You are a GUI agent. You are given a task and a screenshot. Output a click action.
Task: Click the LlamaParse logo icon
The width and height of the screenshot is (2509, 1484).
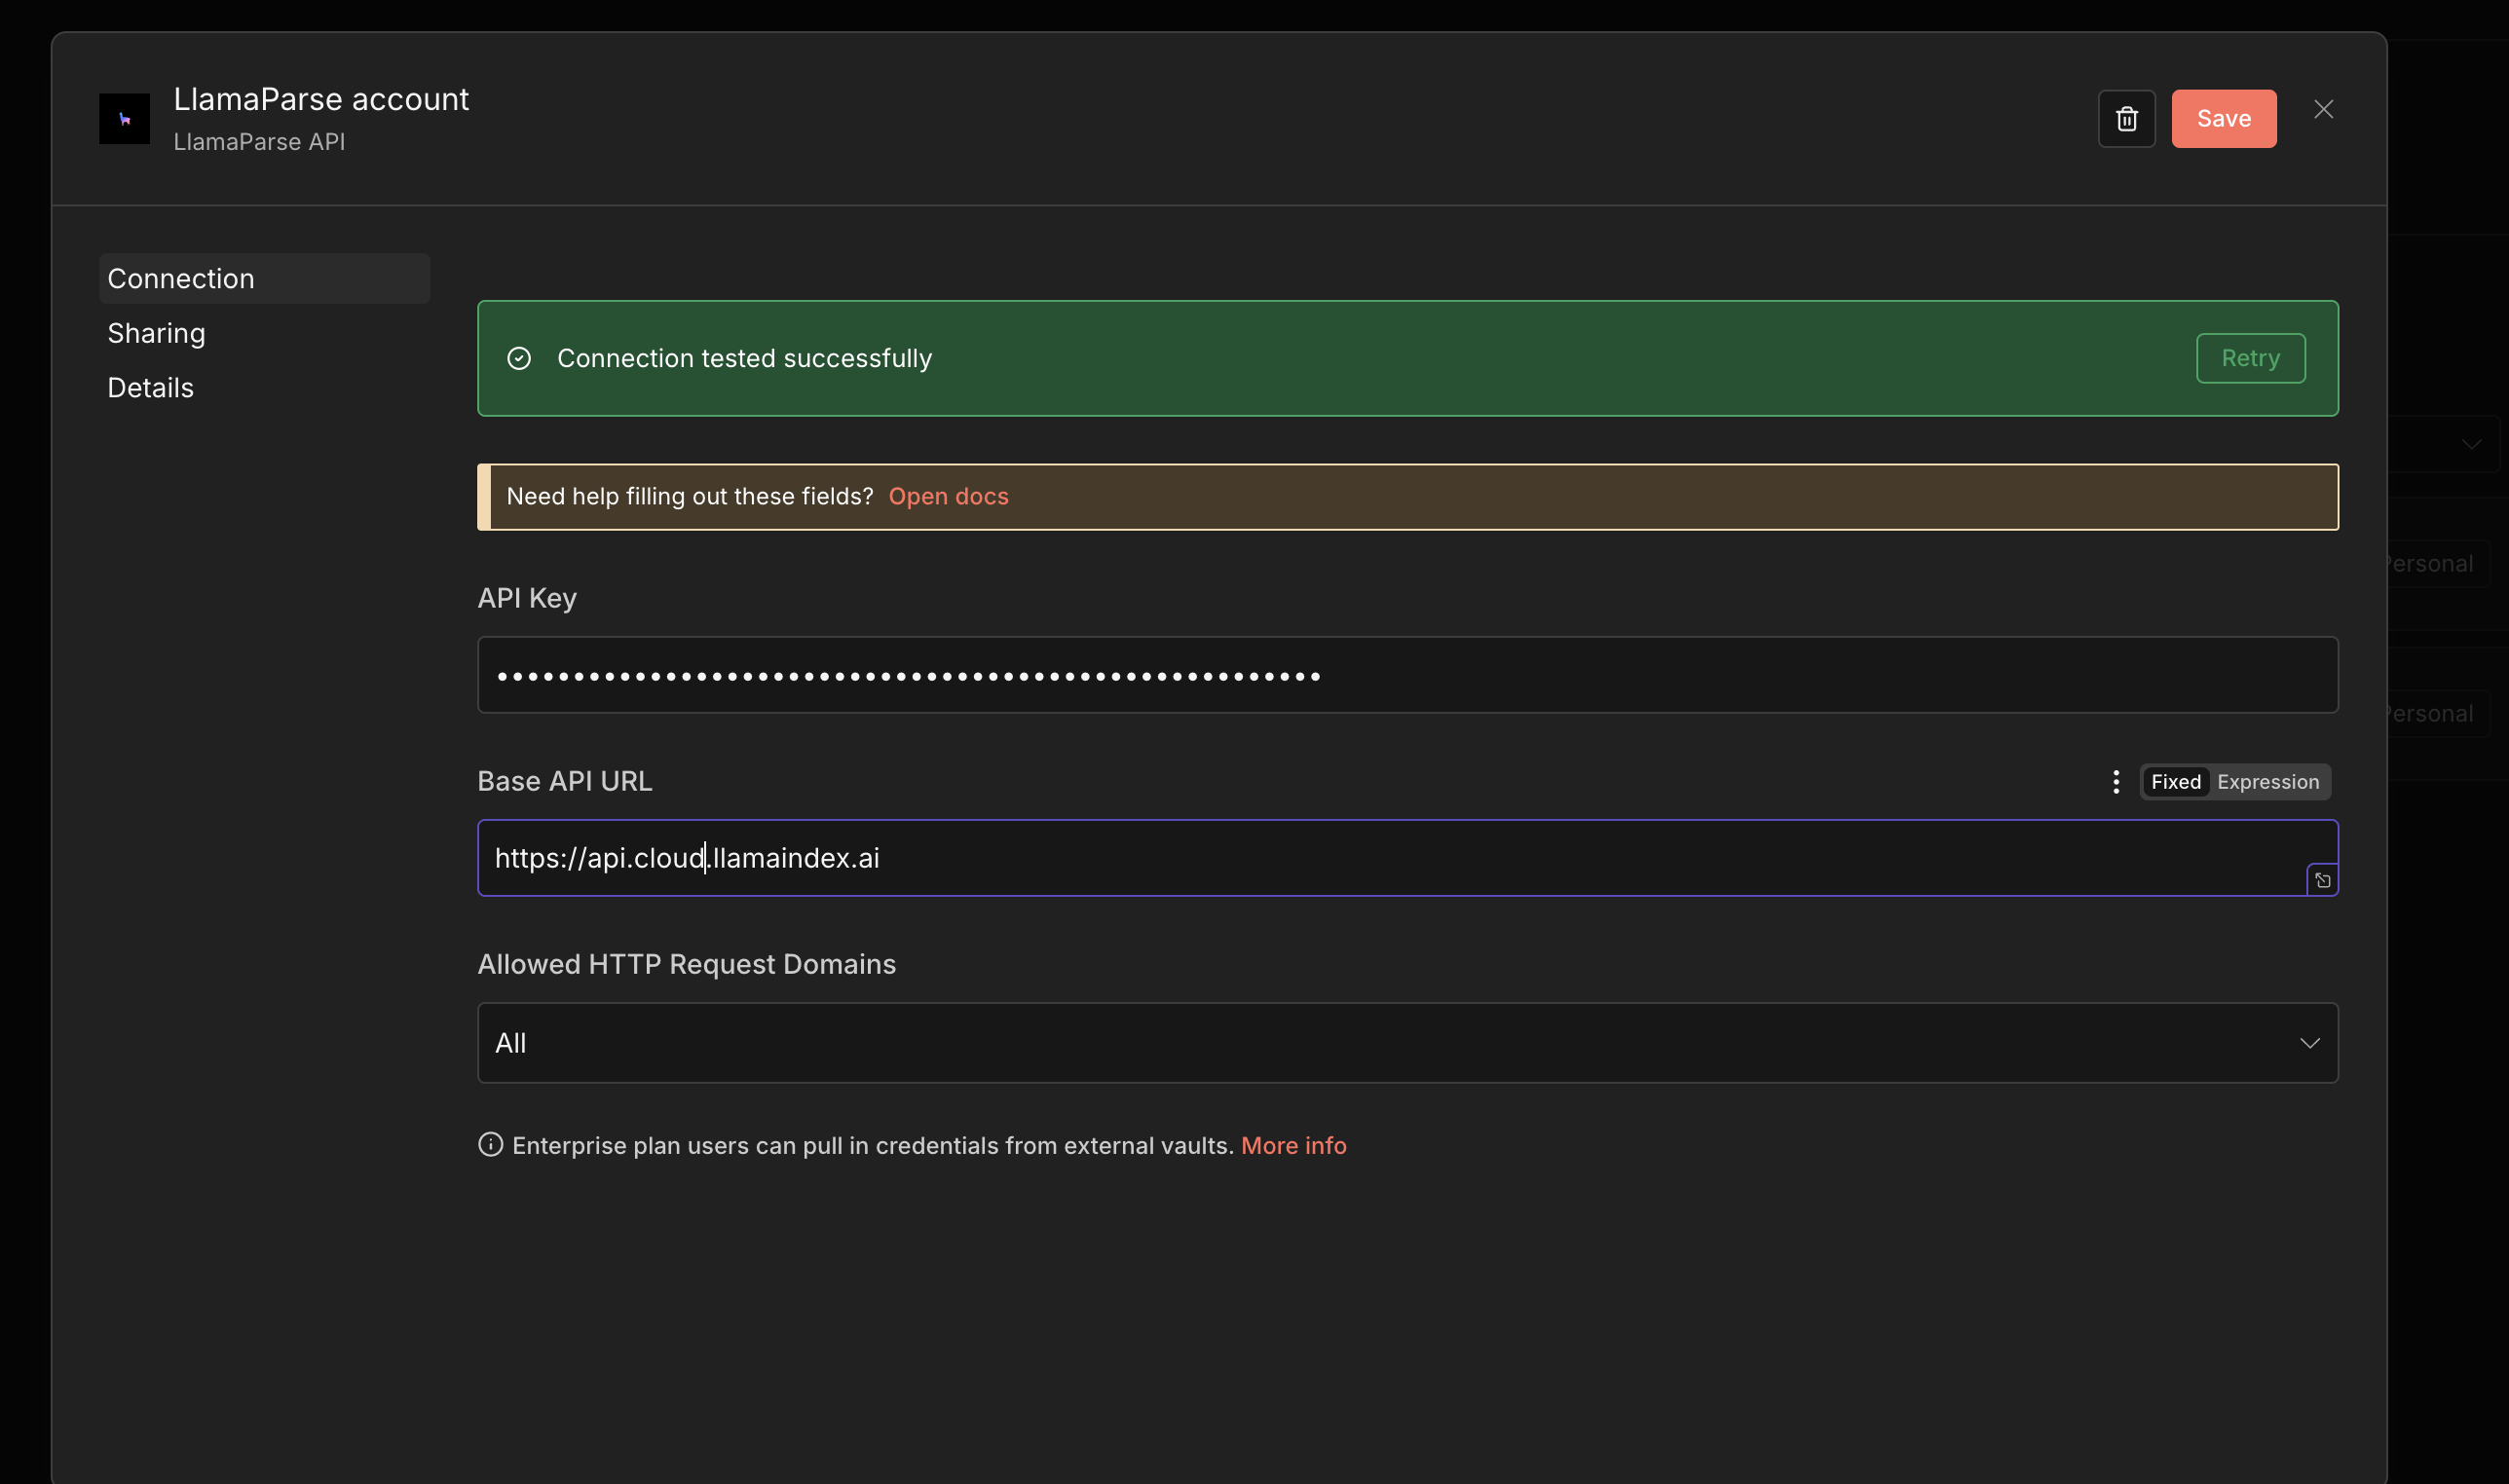point(124,119)
